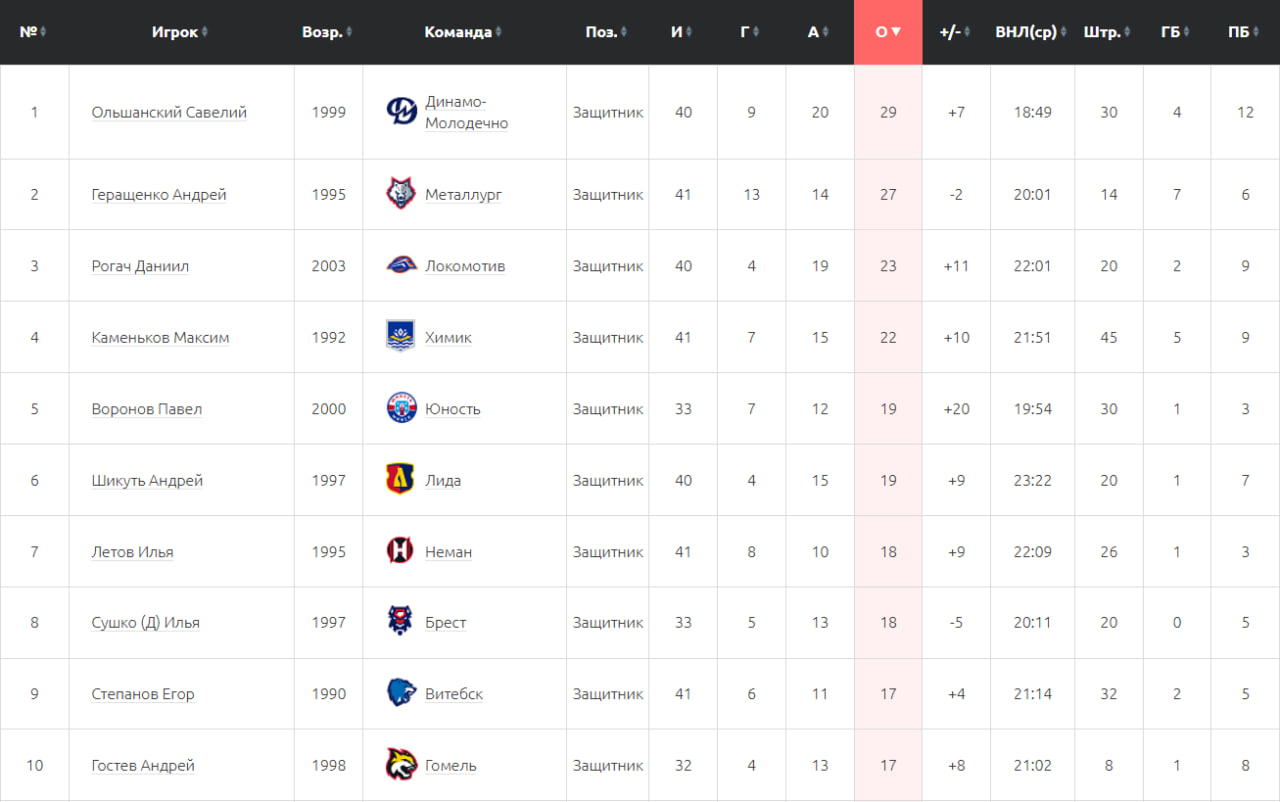This screenshot has width=1280, height=802.
Task: Open Геращенко Андрей player page
Action: (159, 194)
